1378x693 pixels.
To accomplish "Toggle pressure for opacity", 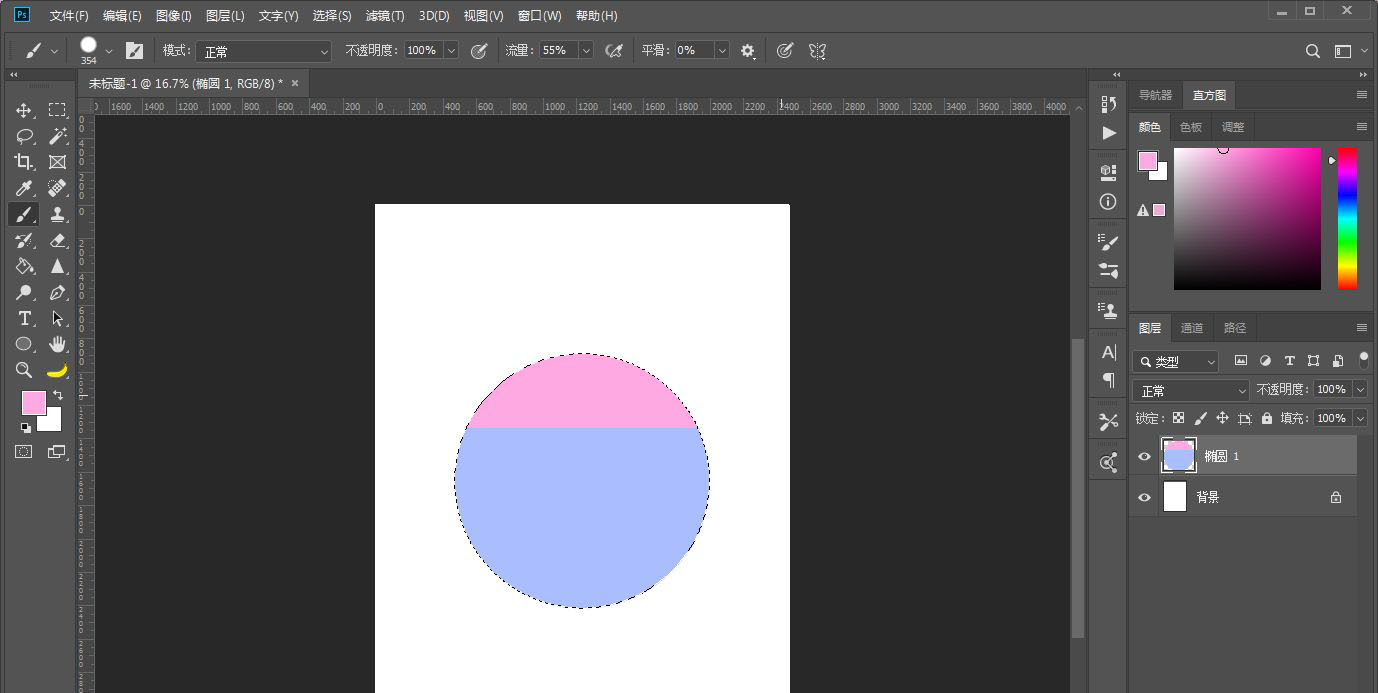I will coord(479,50).
